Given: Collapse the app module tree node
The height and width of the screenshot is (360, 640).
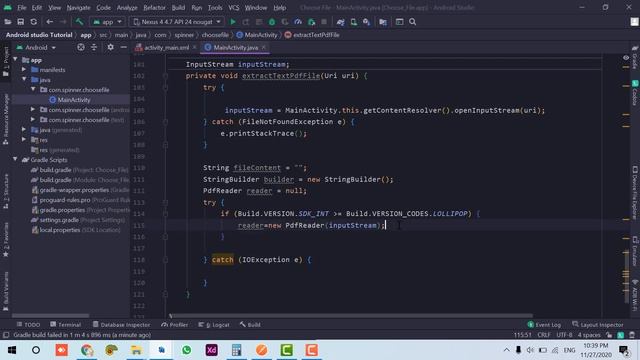Looking at the screenshot, I should point(16,60).
